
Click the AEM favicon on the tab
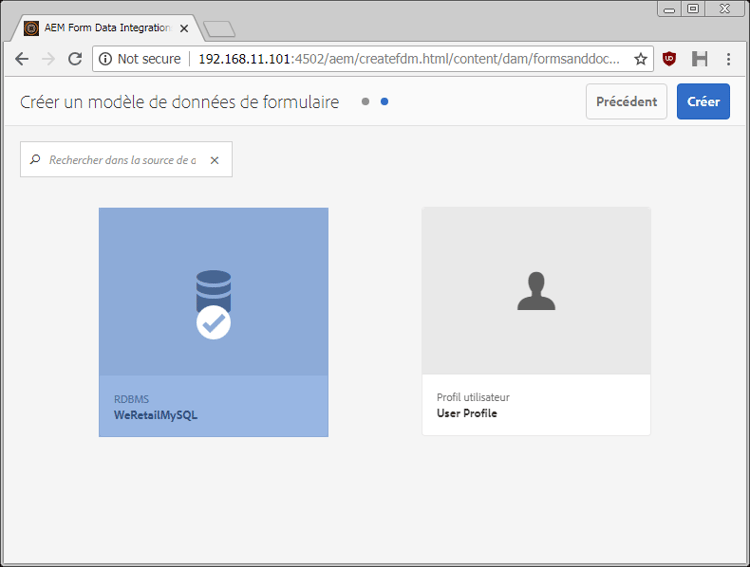[x=31, y=28]
